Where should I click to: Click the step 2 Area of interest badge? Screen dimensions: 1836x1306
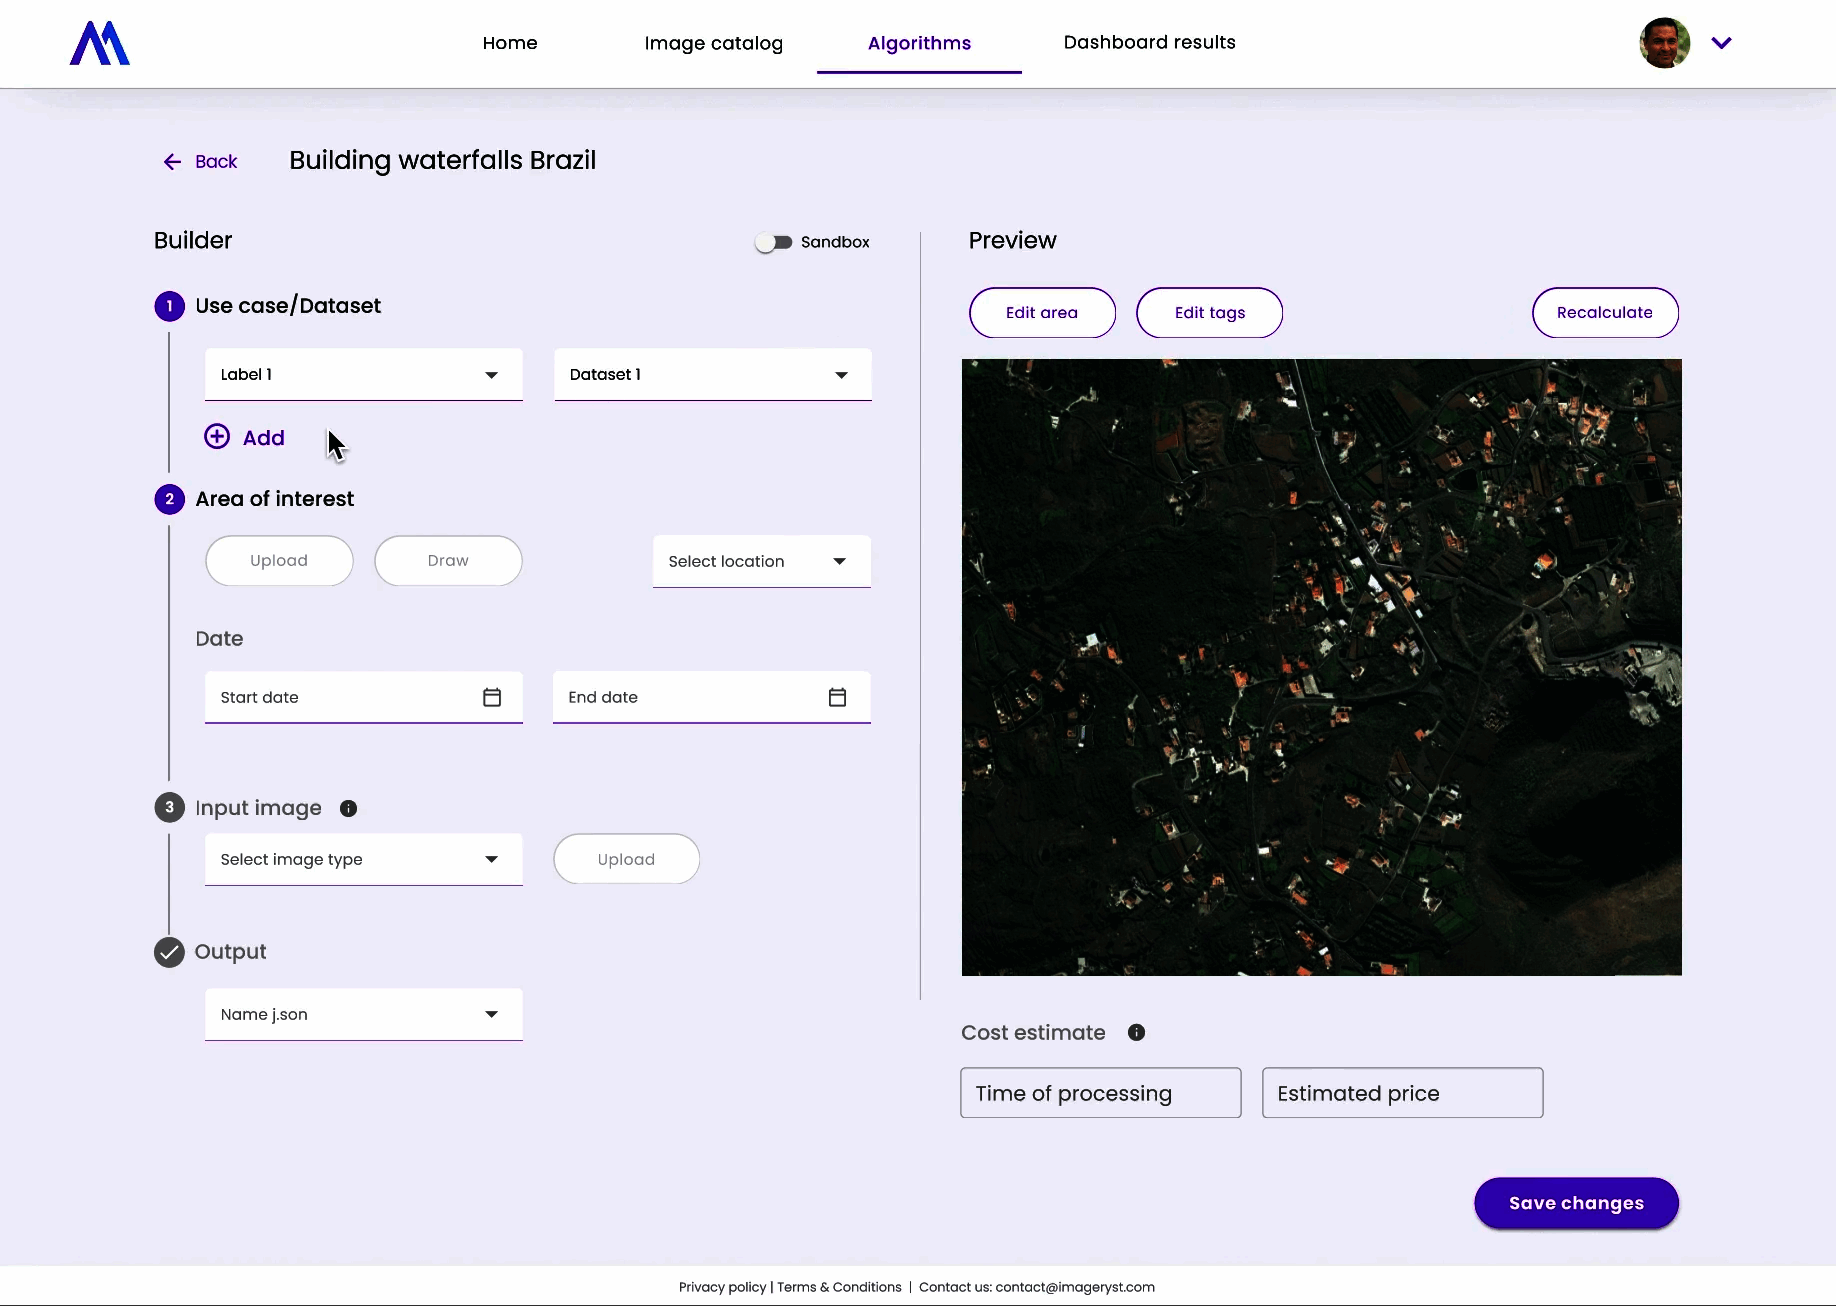pos(169,499)
